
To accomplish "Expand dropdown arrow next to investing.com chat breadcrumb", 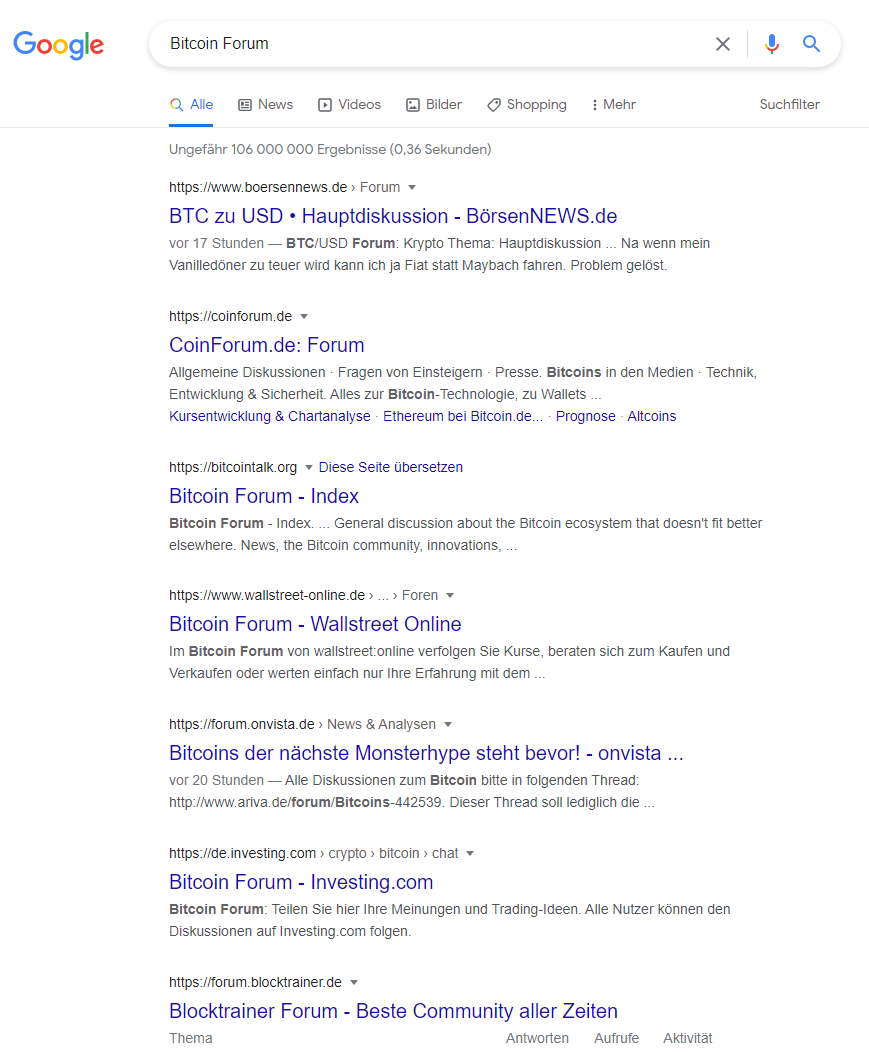I will [470, 853].
